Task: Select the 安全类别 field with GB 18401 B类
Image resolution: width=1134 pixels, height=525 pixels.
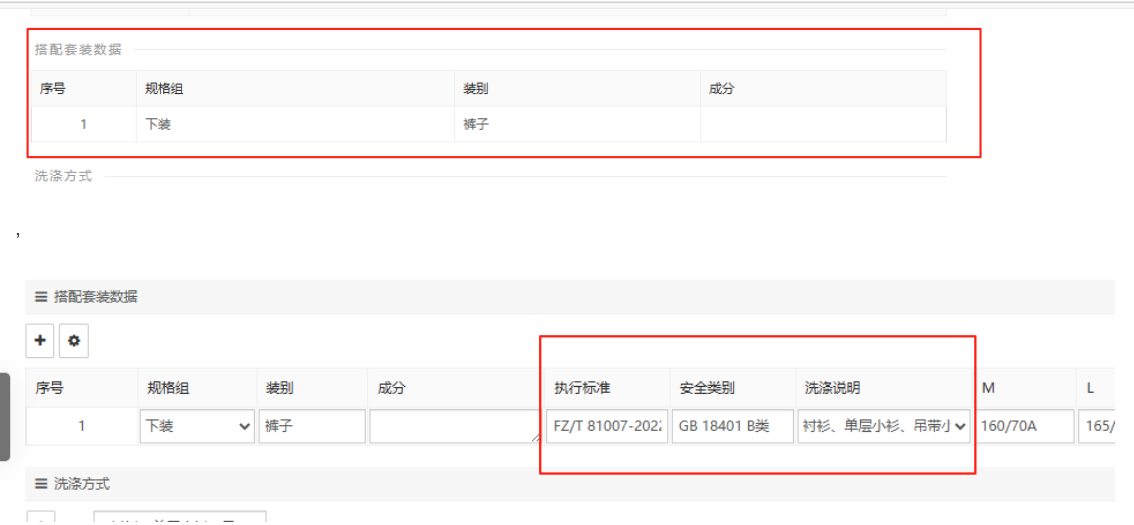Action: (x=733, y=426)
